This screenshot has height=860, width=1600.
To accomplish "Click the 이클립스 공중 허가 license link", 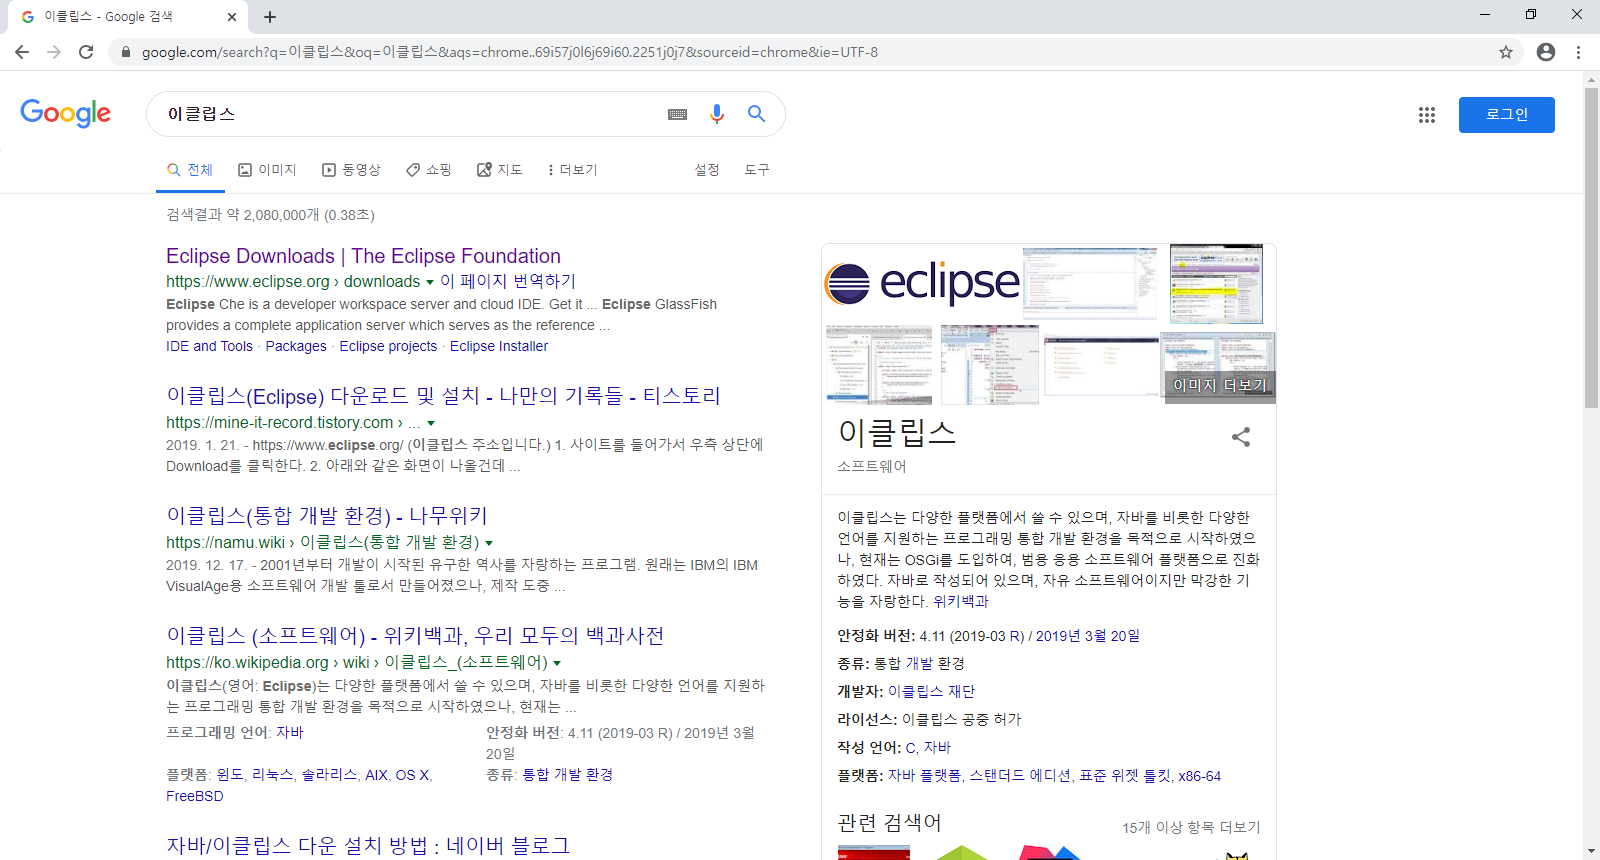I will pos(962,720).
